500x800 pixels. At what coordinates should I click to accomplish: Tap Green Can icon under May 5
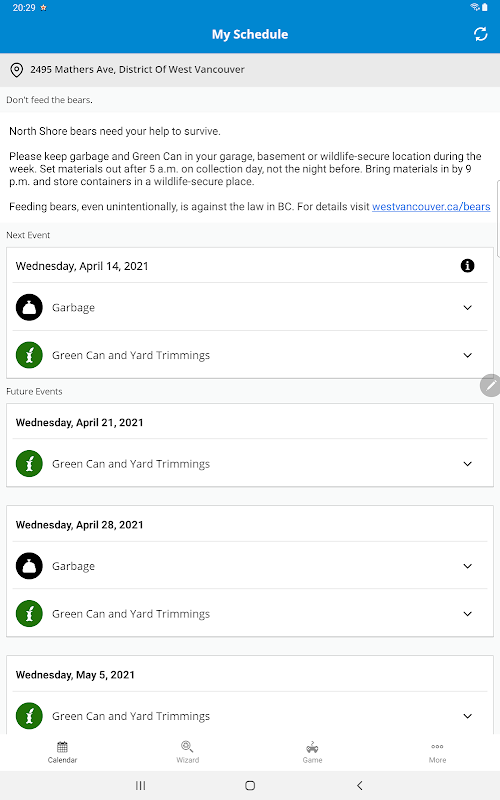[29, 716]
